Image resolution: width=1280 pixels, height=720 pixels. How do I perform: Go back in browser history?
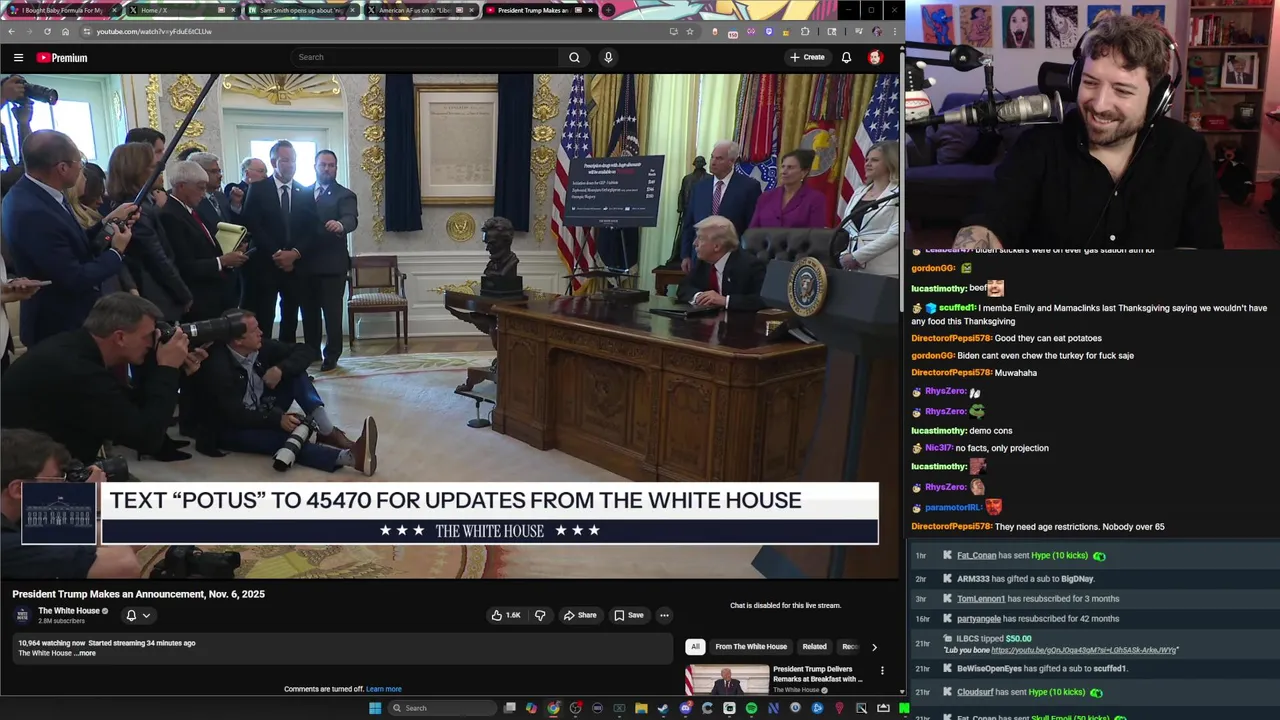tap(11, 31)
